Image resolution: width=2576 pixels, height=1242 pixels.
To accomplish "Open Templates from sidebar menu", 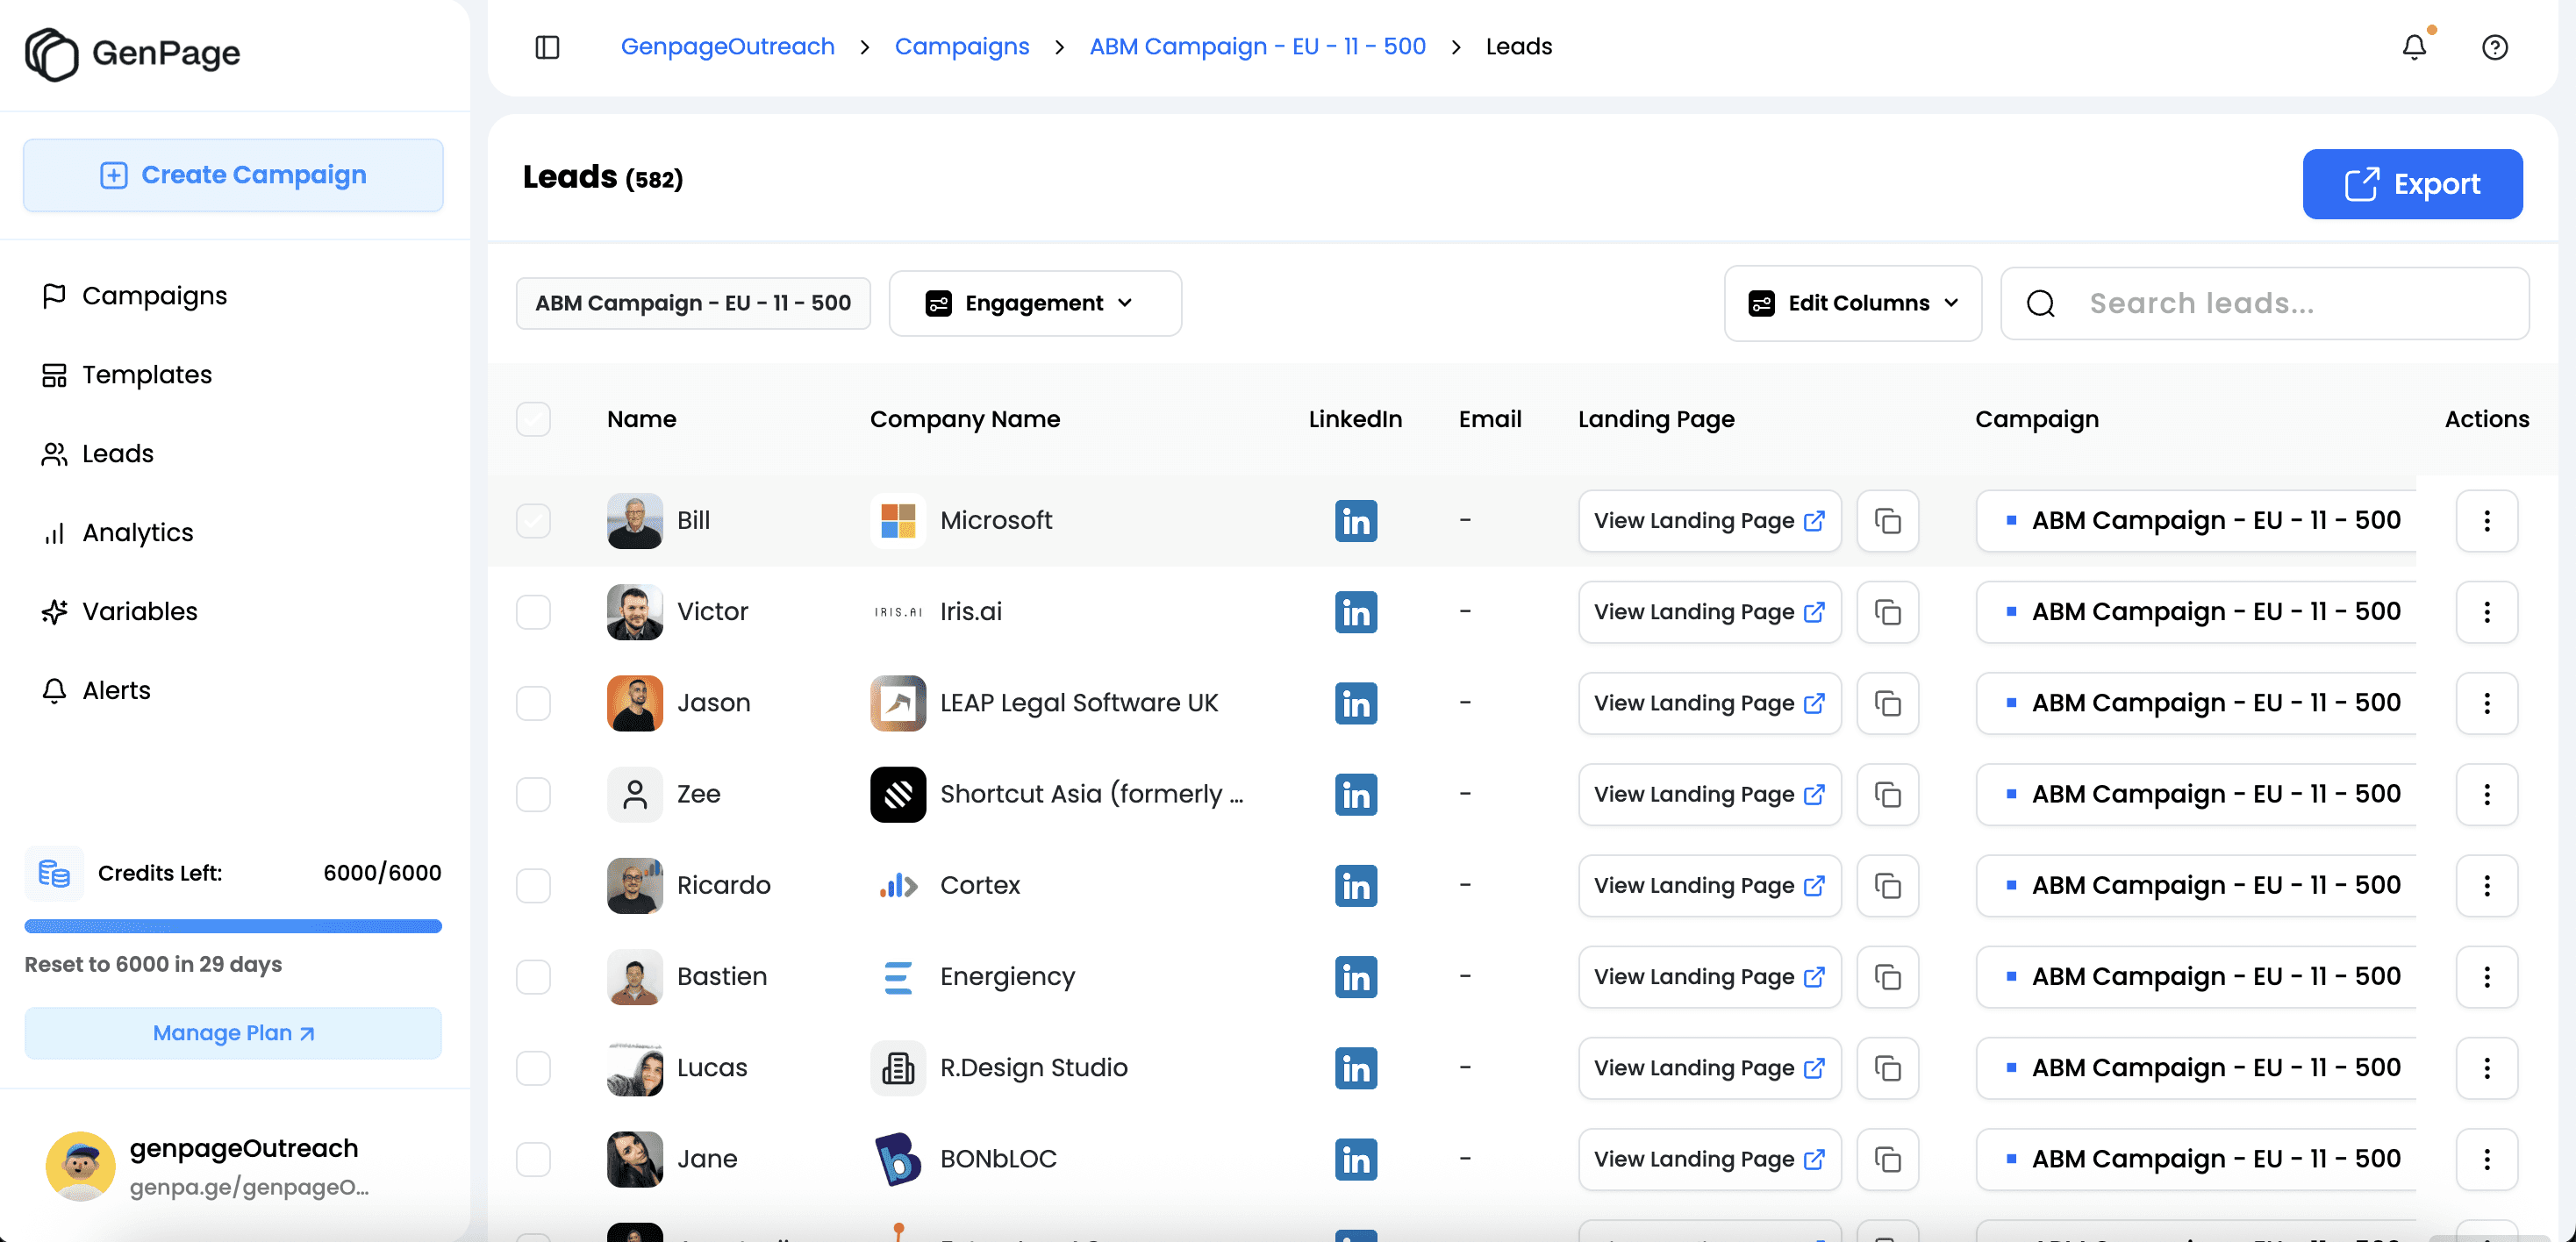I will click(x=146, y=375).
